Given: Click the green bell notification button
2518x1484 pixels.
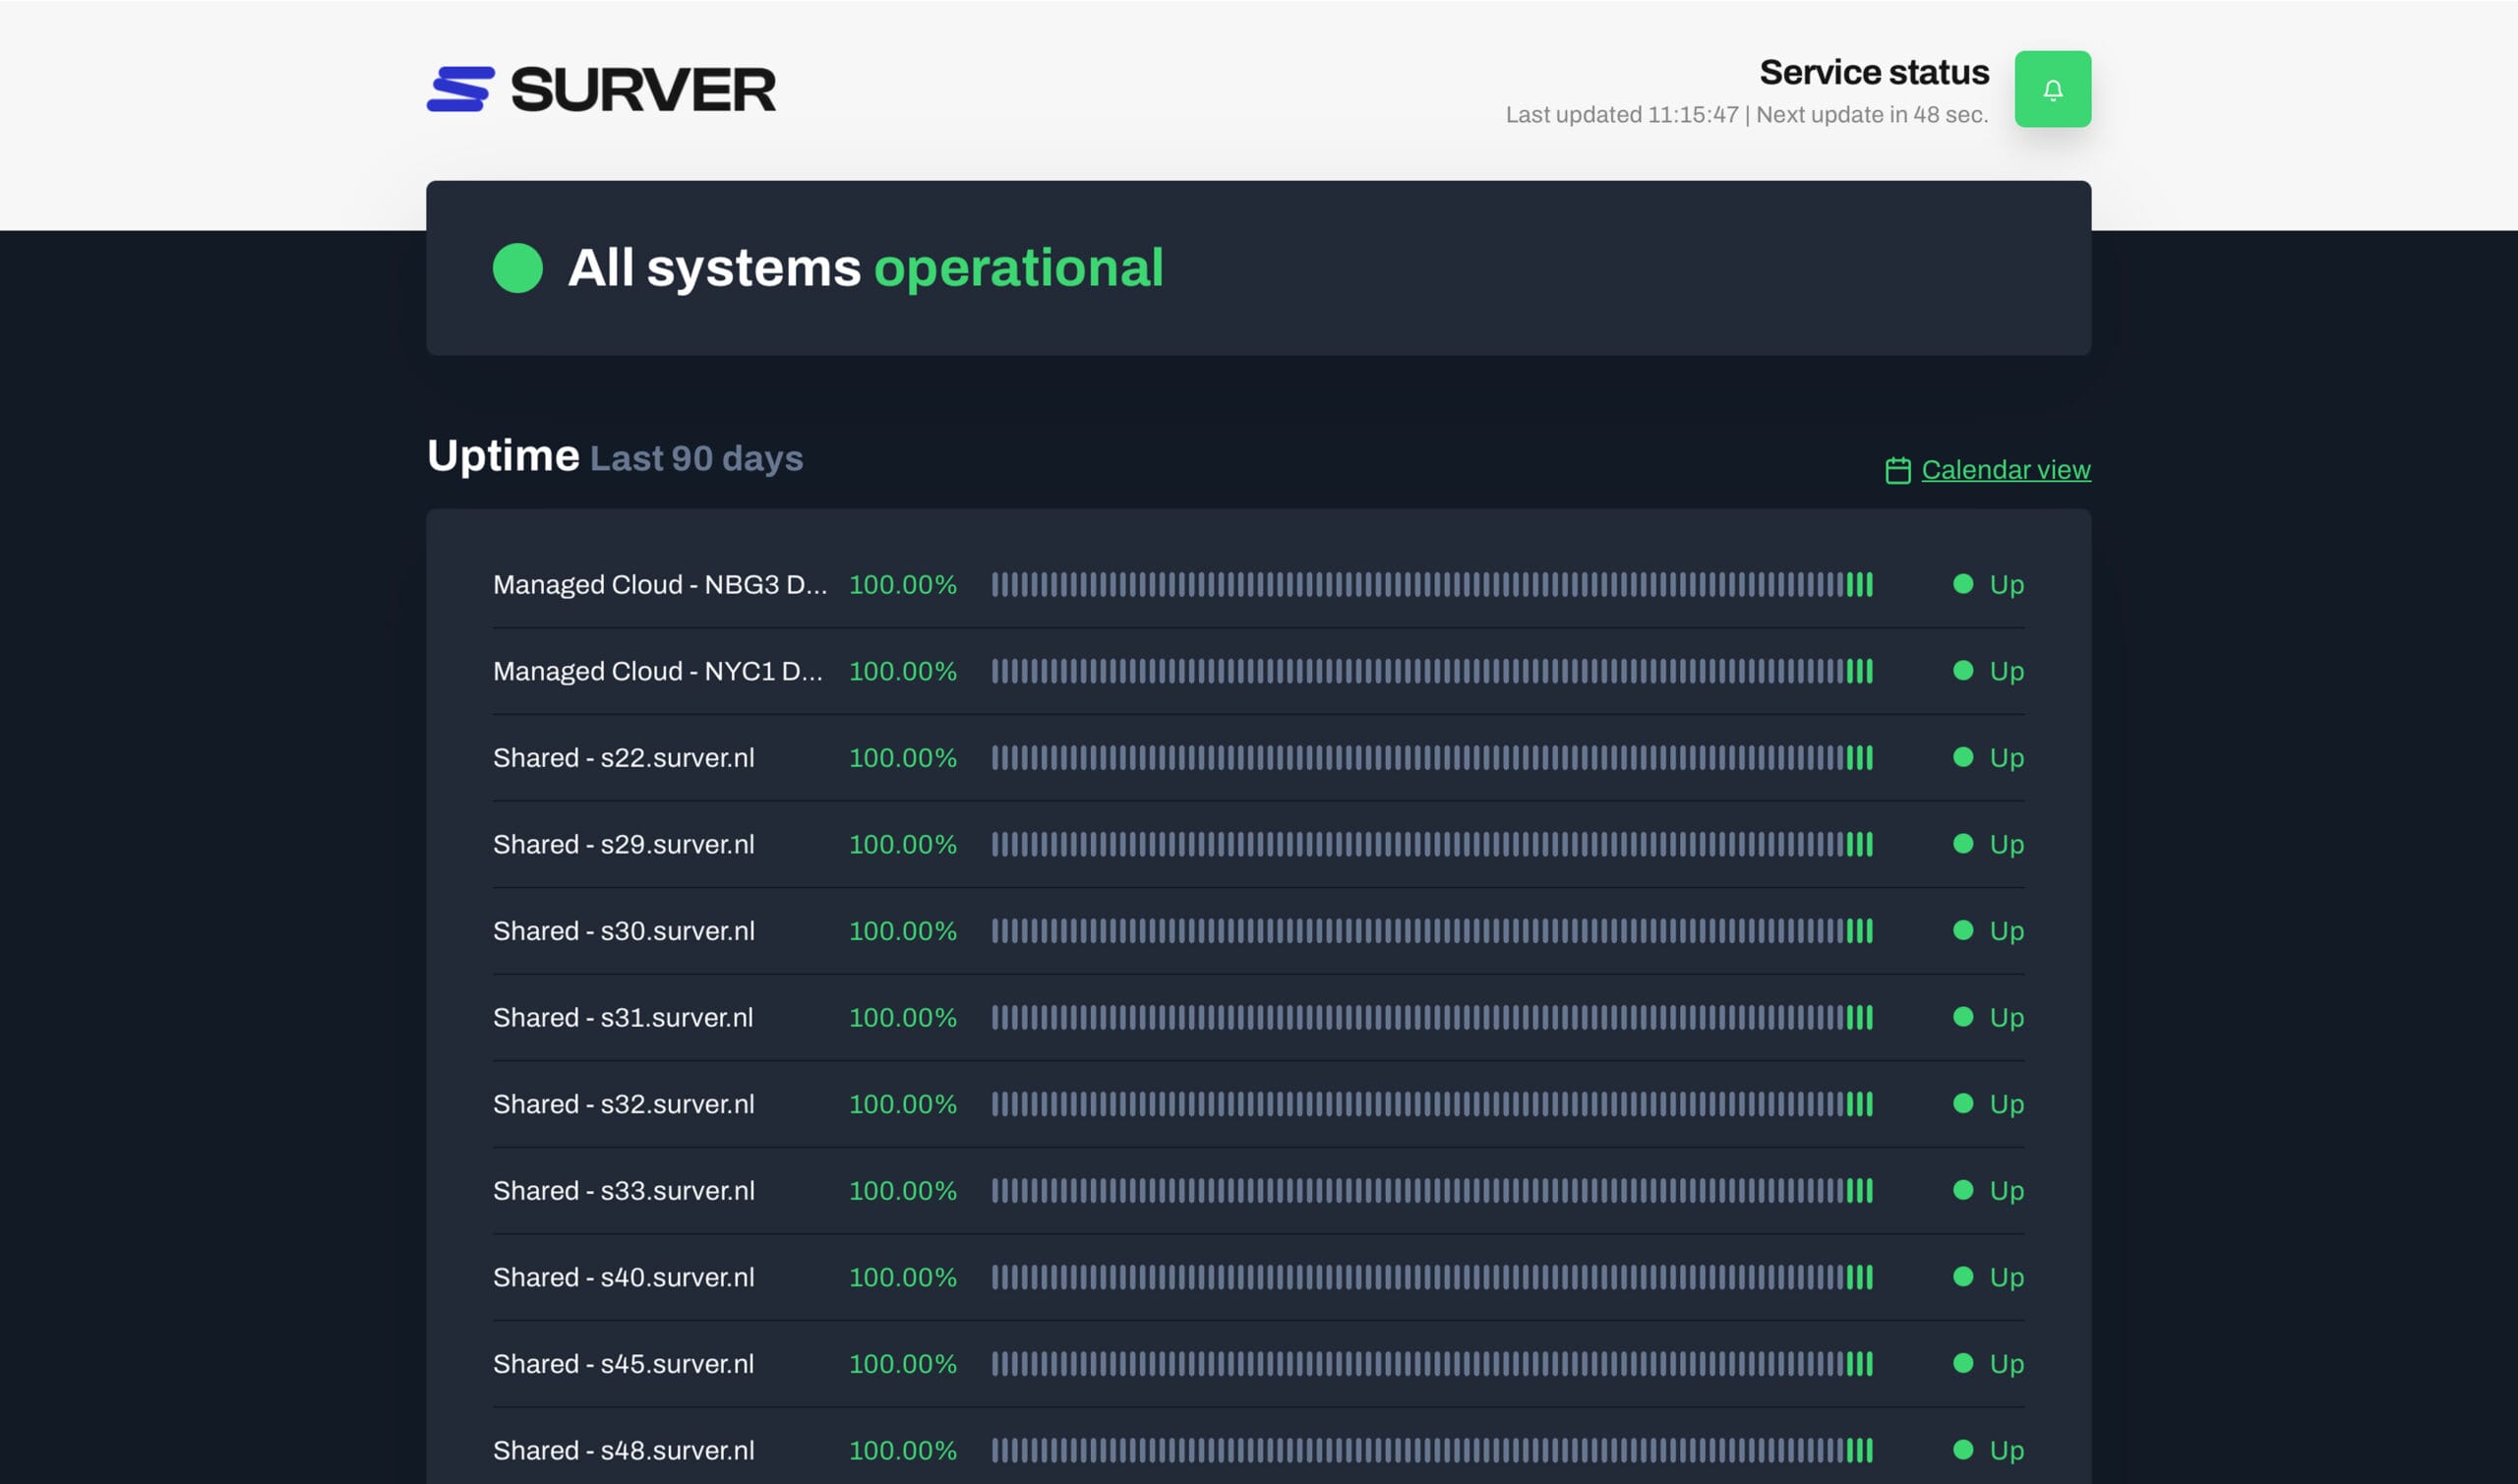Looking at the screenshot, I should point(2052,89).
